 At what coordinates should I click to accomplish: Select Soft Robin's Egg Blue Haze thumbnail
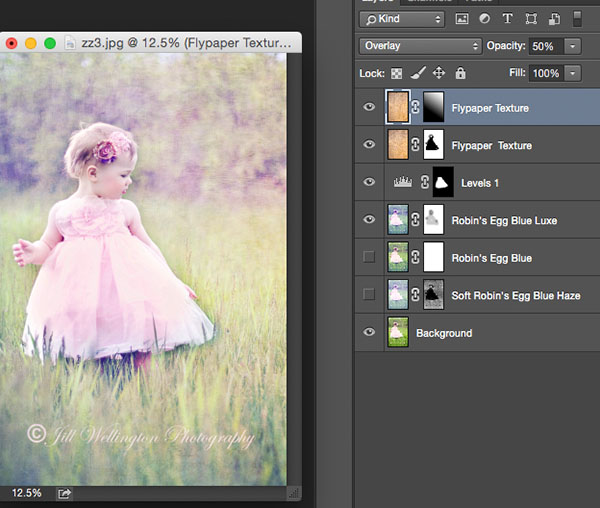(398, 294)
